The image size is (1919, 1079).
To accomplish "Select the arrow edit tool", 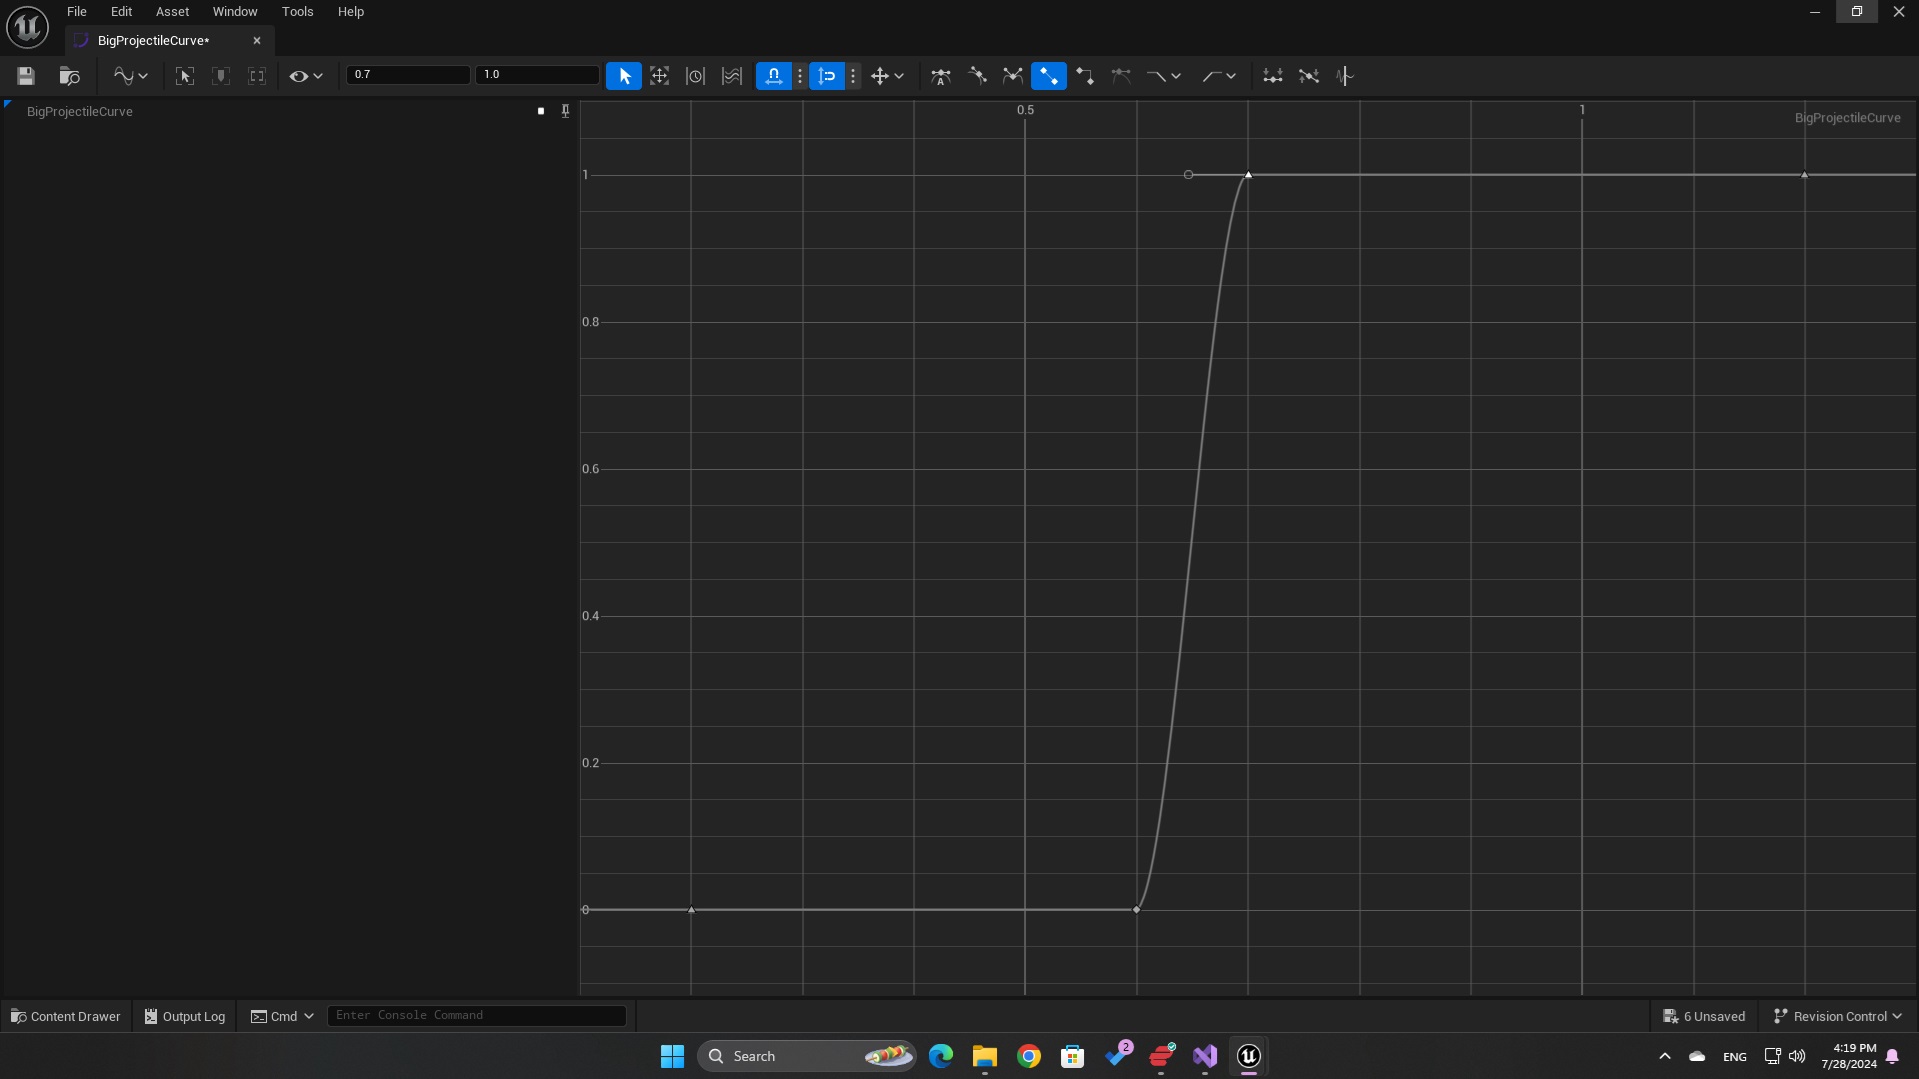I will click(x=624, y=76).
